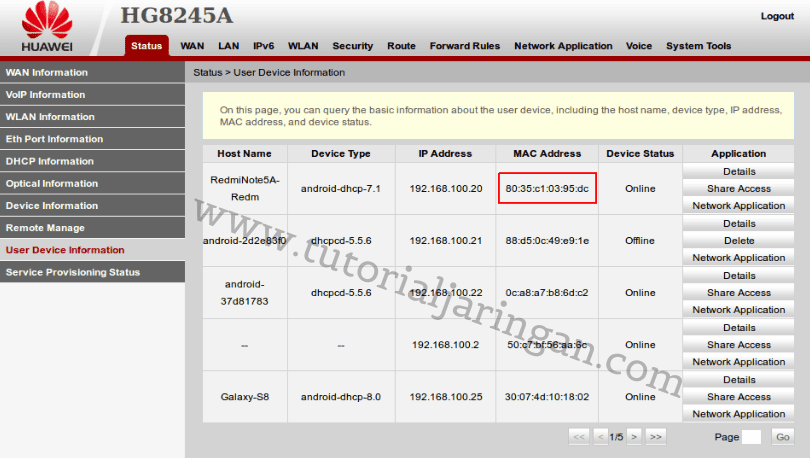The image size is (810, 458).
Task: Go to first page with << button
Action: 579,437
